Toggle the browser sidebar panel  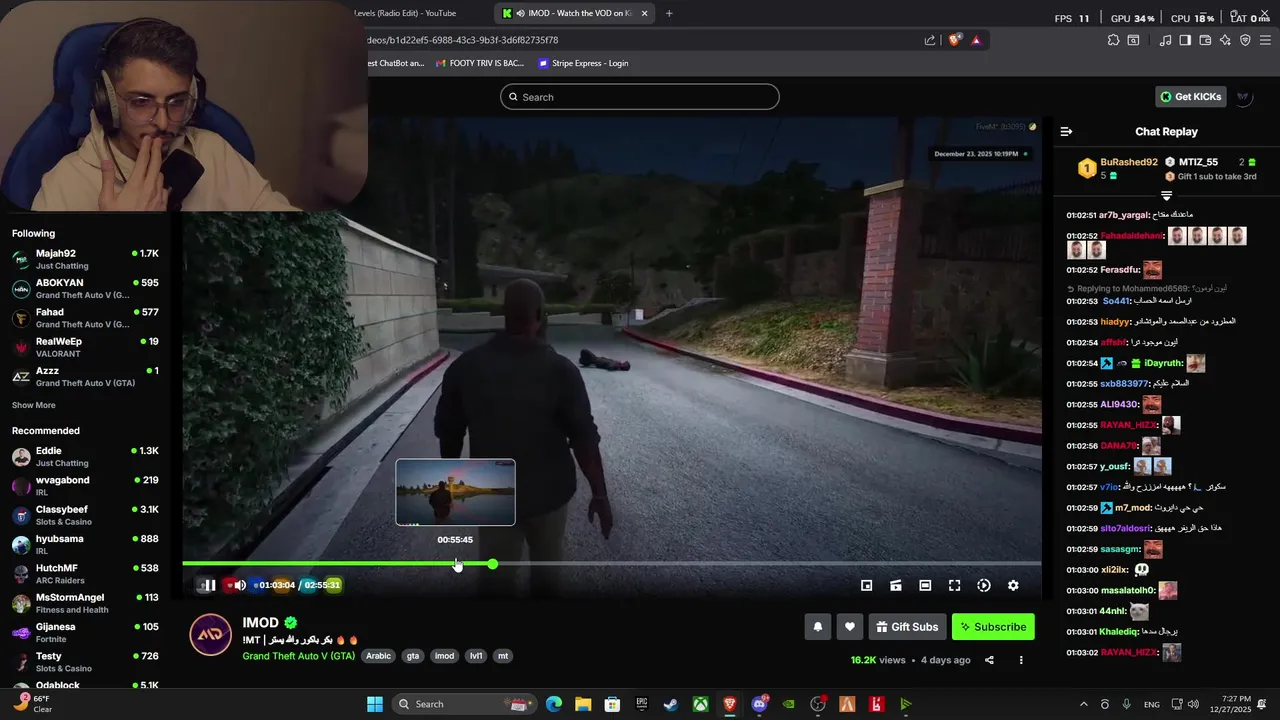pyautogui.click(x=1185, y=40)
